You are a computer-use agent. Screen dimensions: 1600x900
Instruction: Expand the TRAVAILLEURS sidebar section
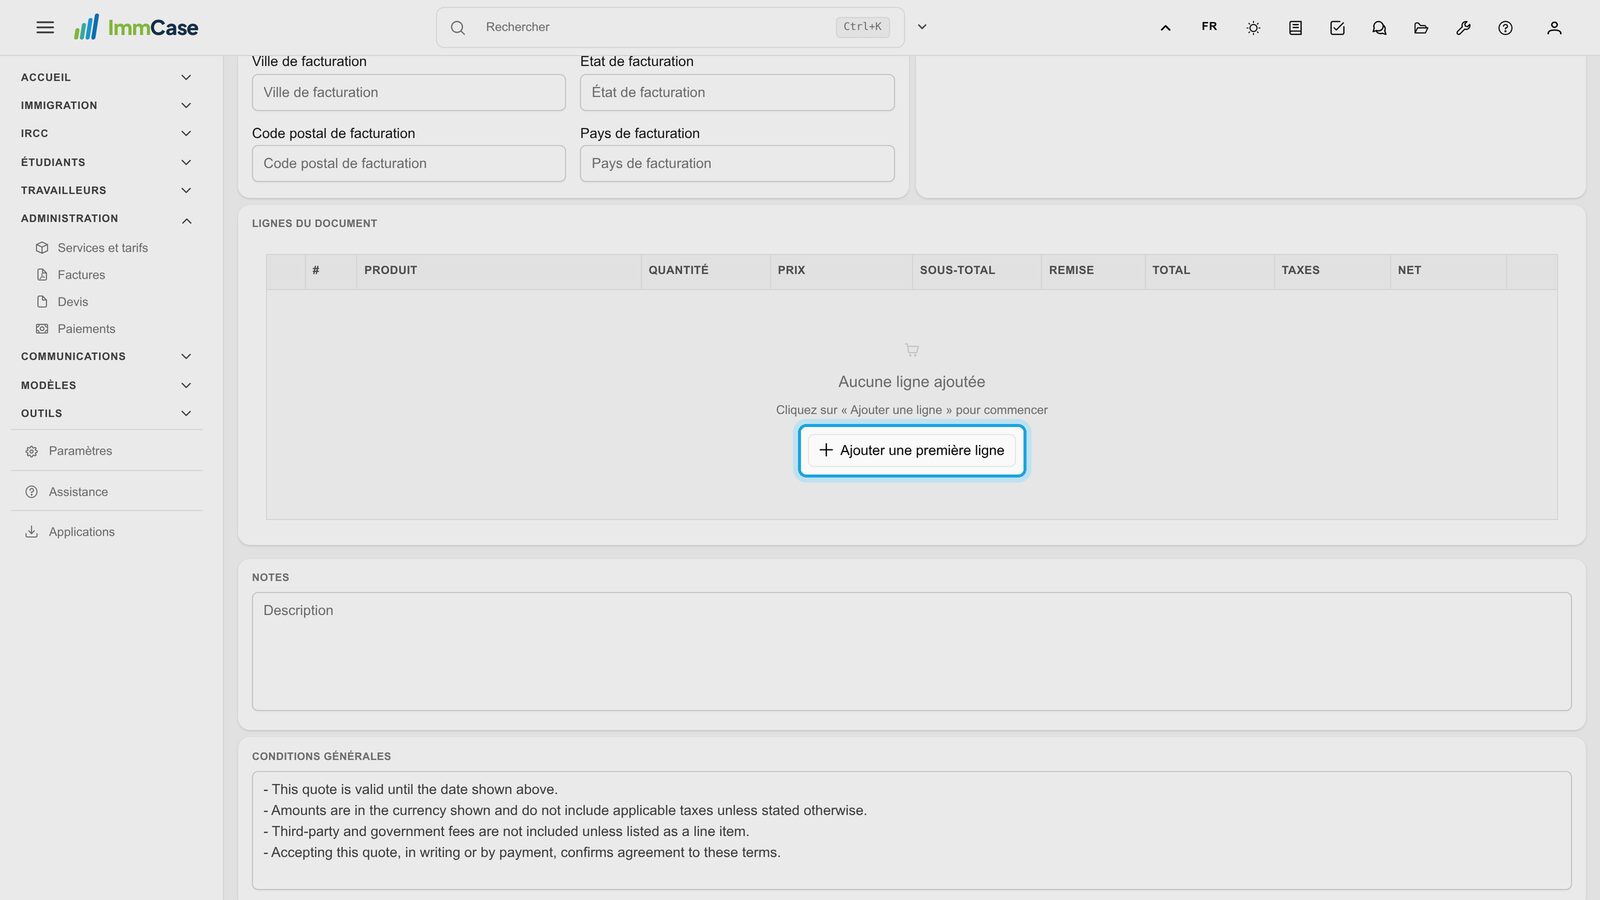coord(106,190)
